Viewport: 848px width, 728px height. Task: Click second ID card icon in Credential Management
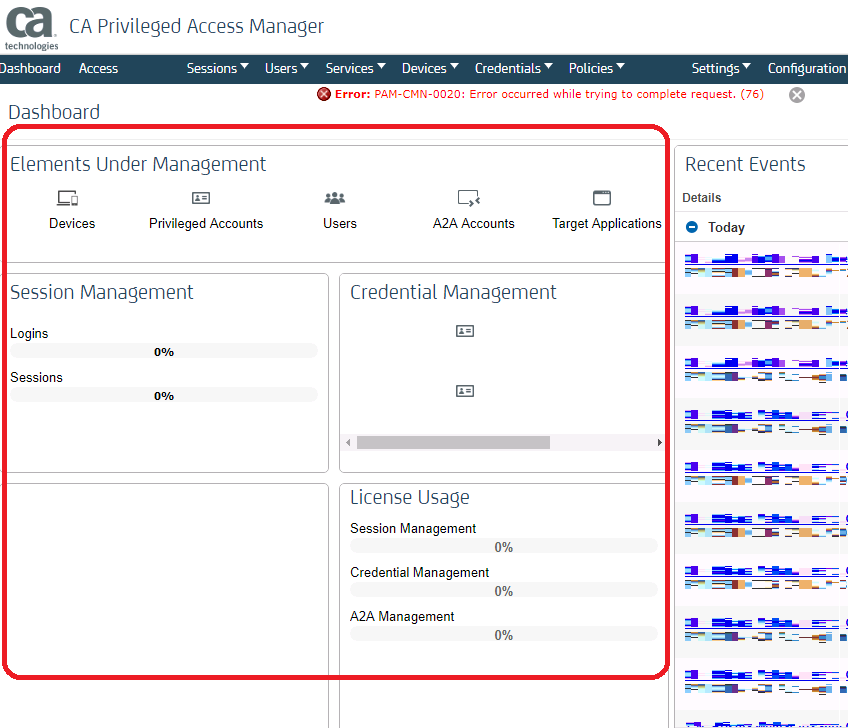465,391
